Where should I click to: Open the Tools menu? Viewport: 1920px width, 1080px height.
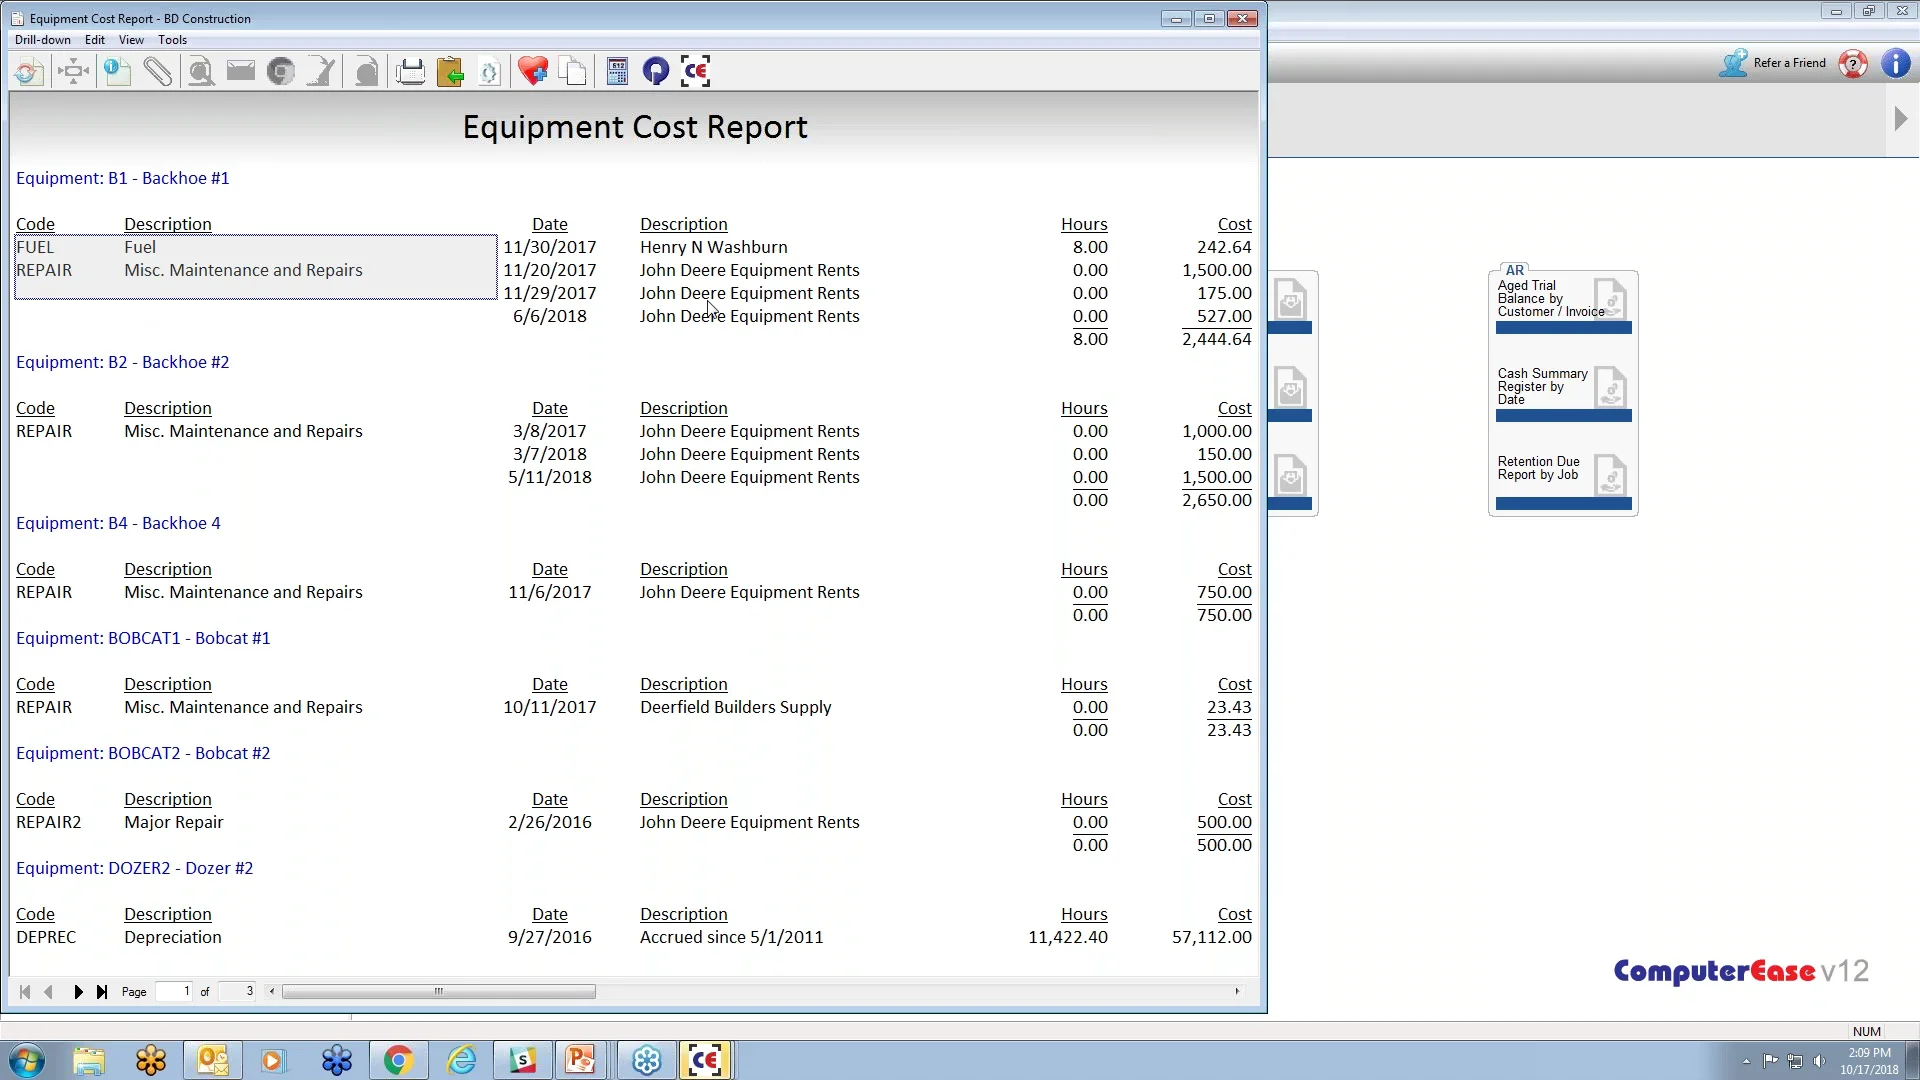pos(172,40)
